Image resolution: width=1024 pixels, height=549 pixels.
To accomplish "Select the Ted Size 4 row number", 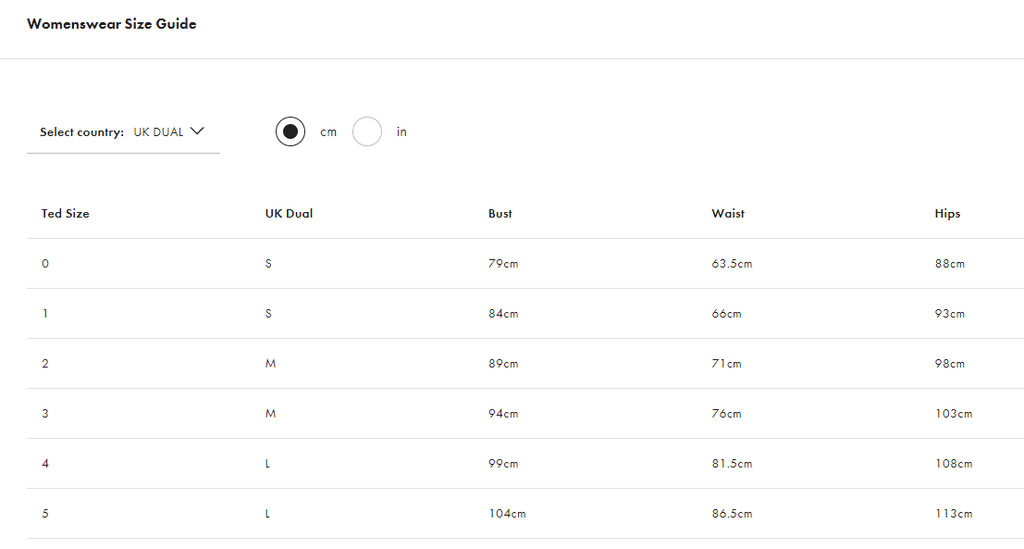I will 45,464.
